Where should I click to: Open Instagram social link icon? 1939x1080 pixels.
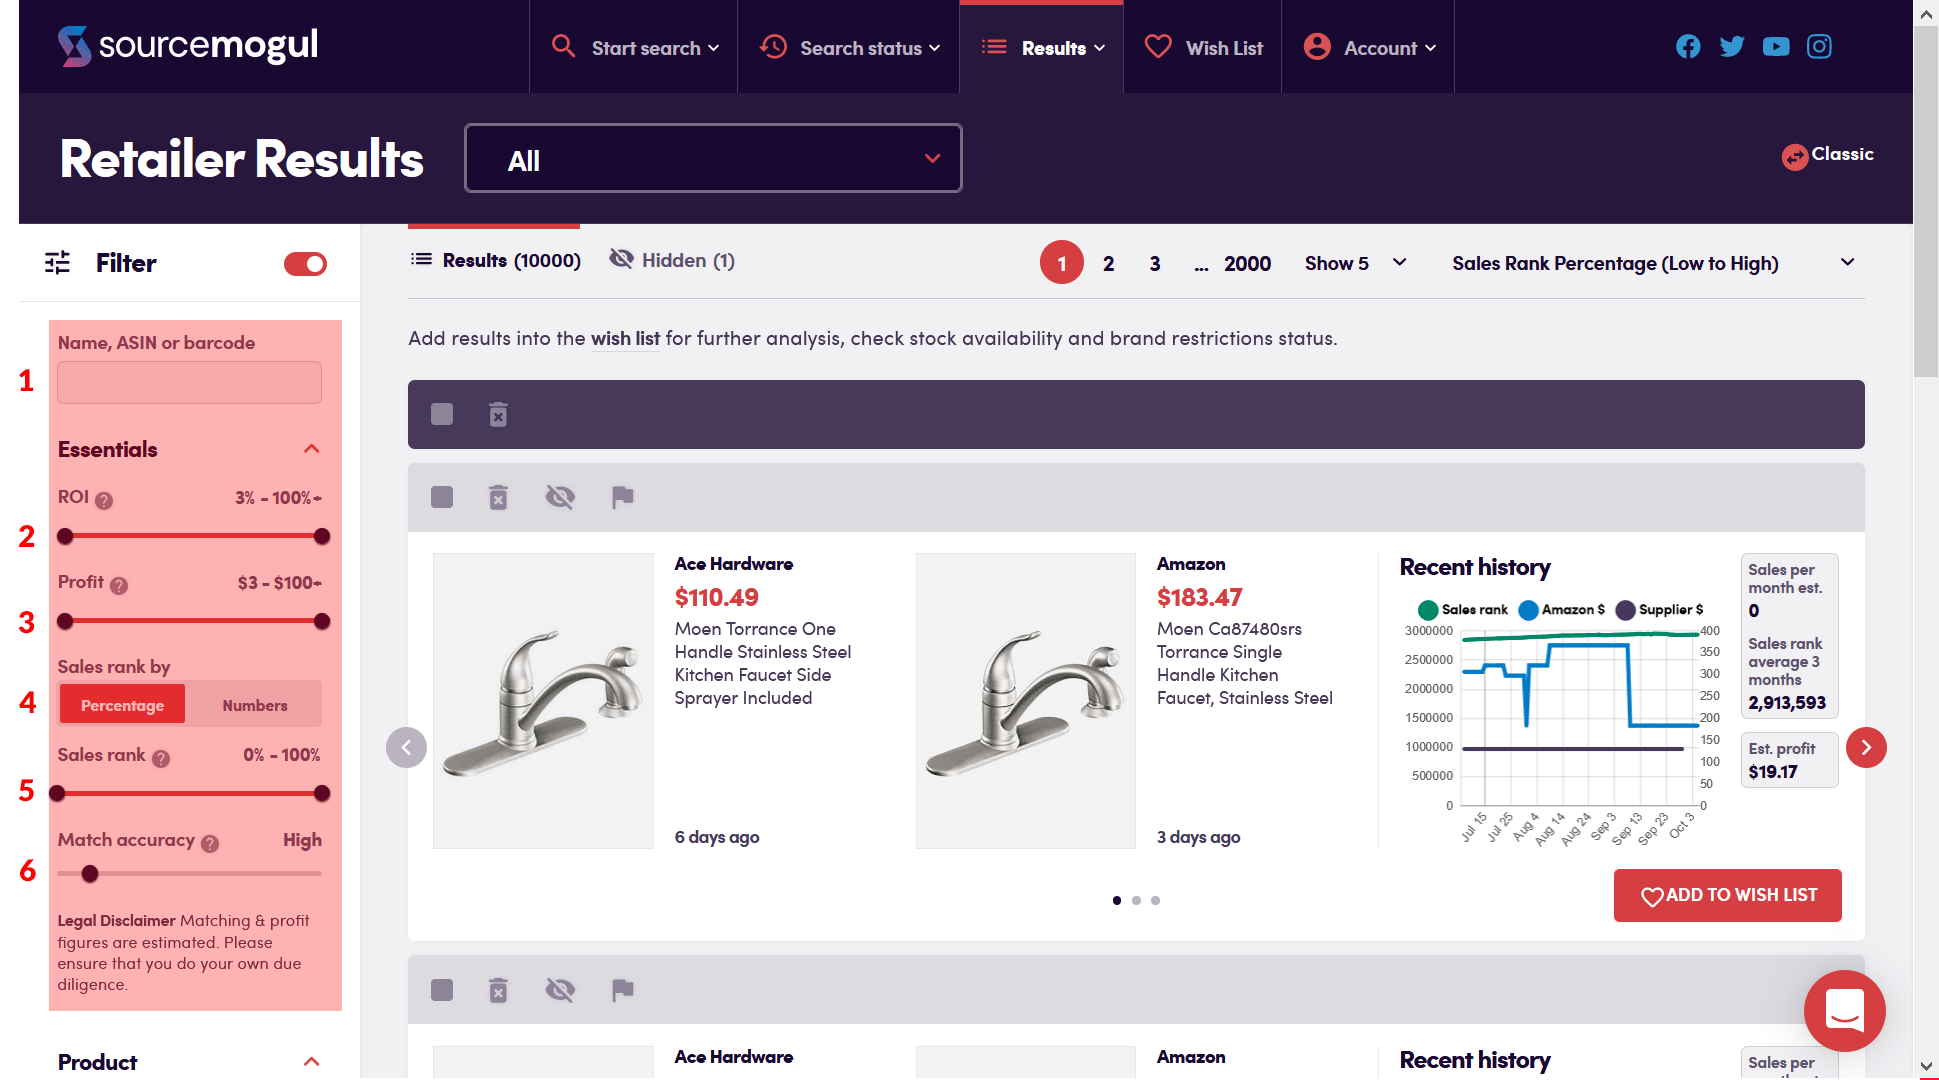[1819, 47]
